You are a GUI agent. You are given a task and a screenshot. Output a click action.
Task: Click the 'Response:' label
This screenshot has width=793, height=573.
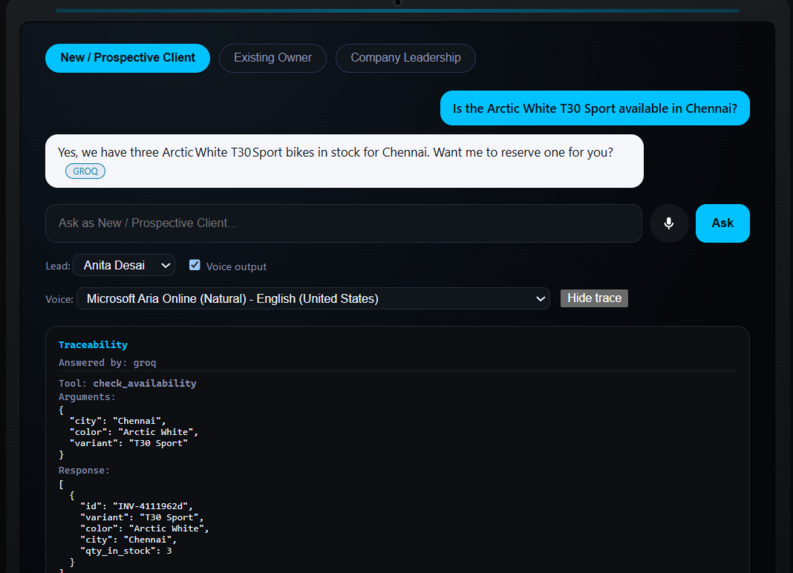pos(84,470)
